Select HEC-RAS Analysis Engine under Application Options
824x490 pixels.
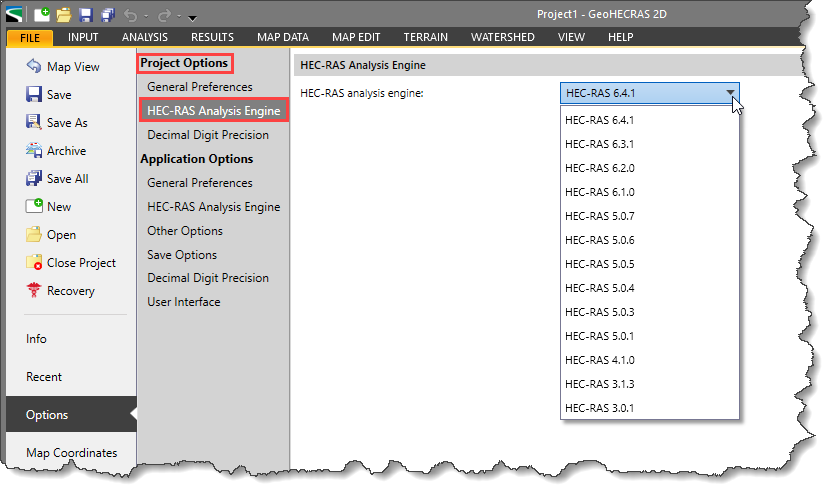pyautogui.click(x=214, y=207)
